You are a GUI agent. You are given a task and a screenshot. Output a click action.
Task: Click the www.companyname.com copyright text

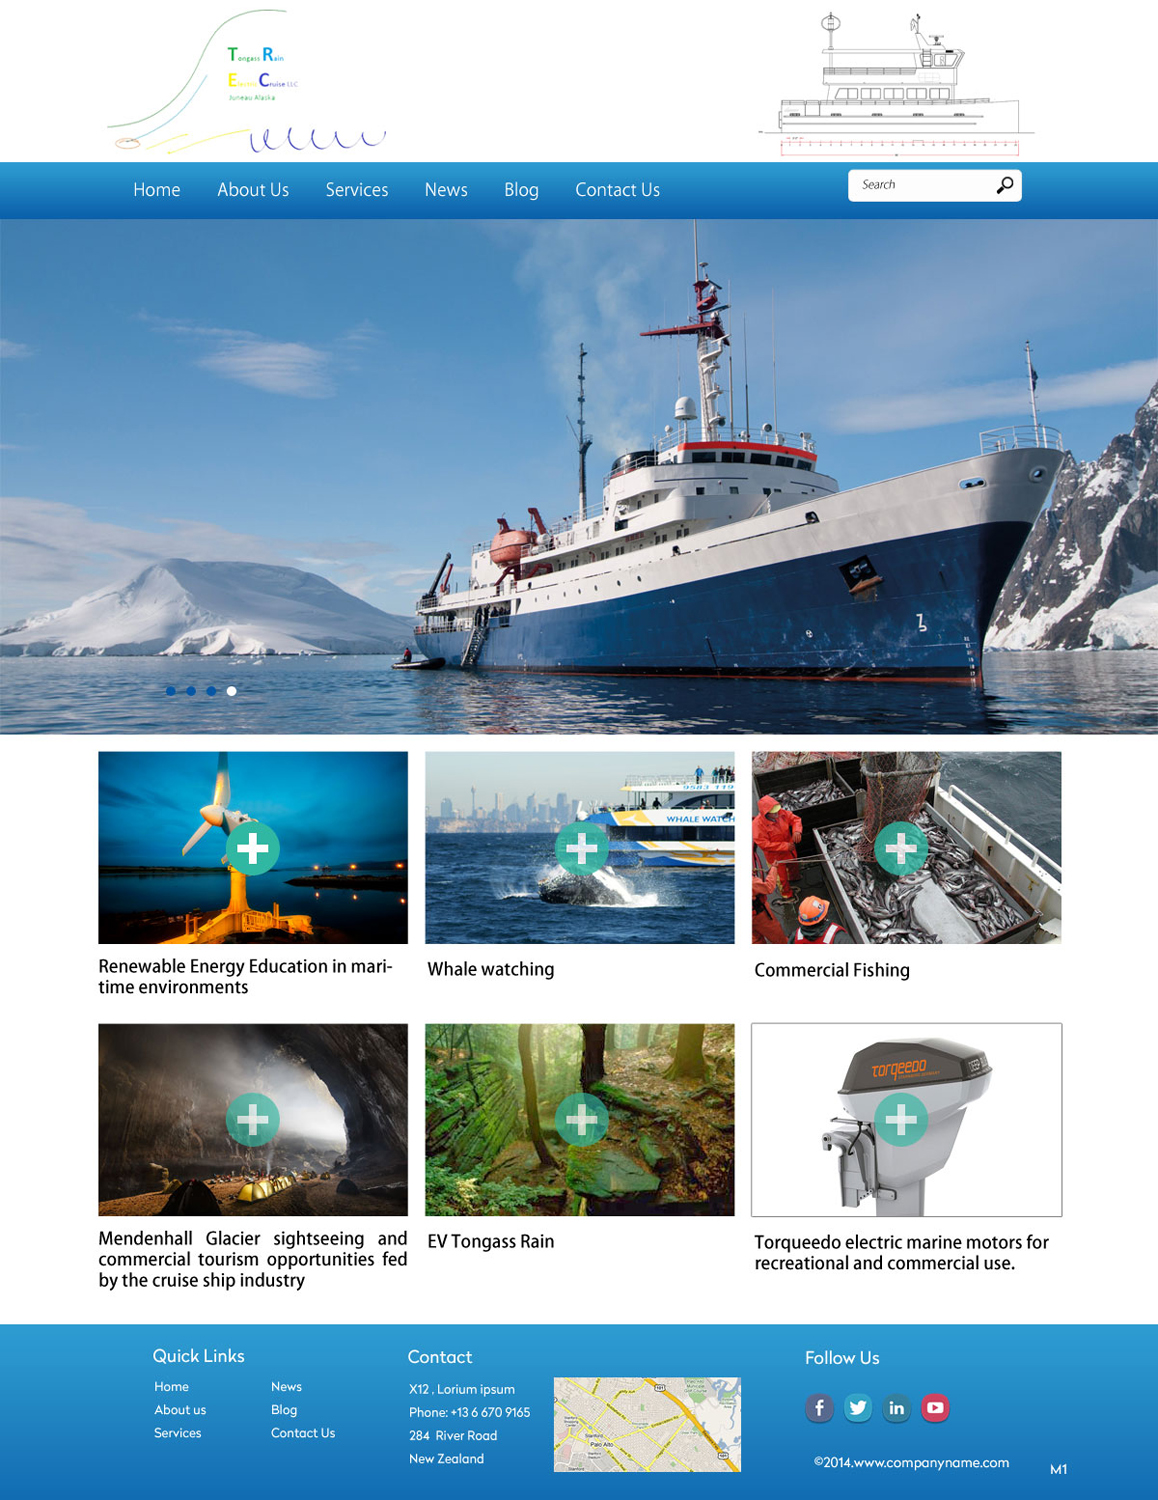(911, 1462)
